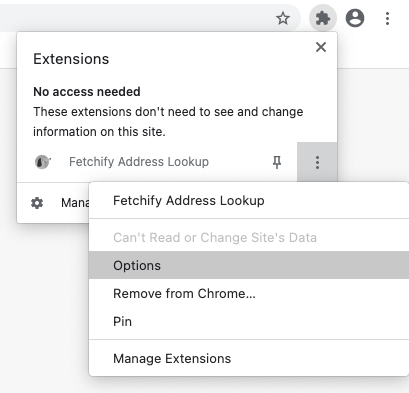Viewport: 409px width, 393px height.
Task: Open Chrome's three-dot main menu
Action: tap(387, 18)
